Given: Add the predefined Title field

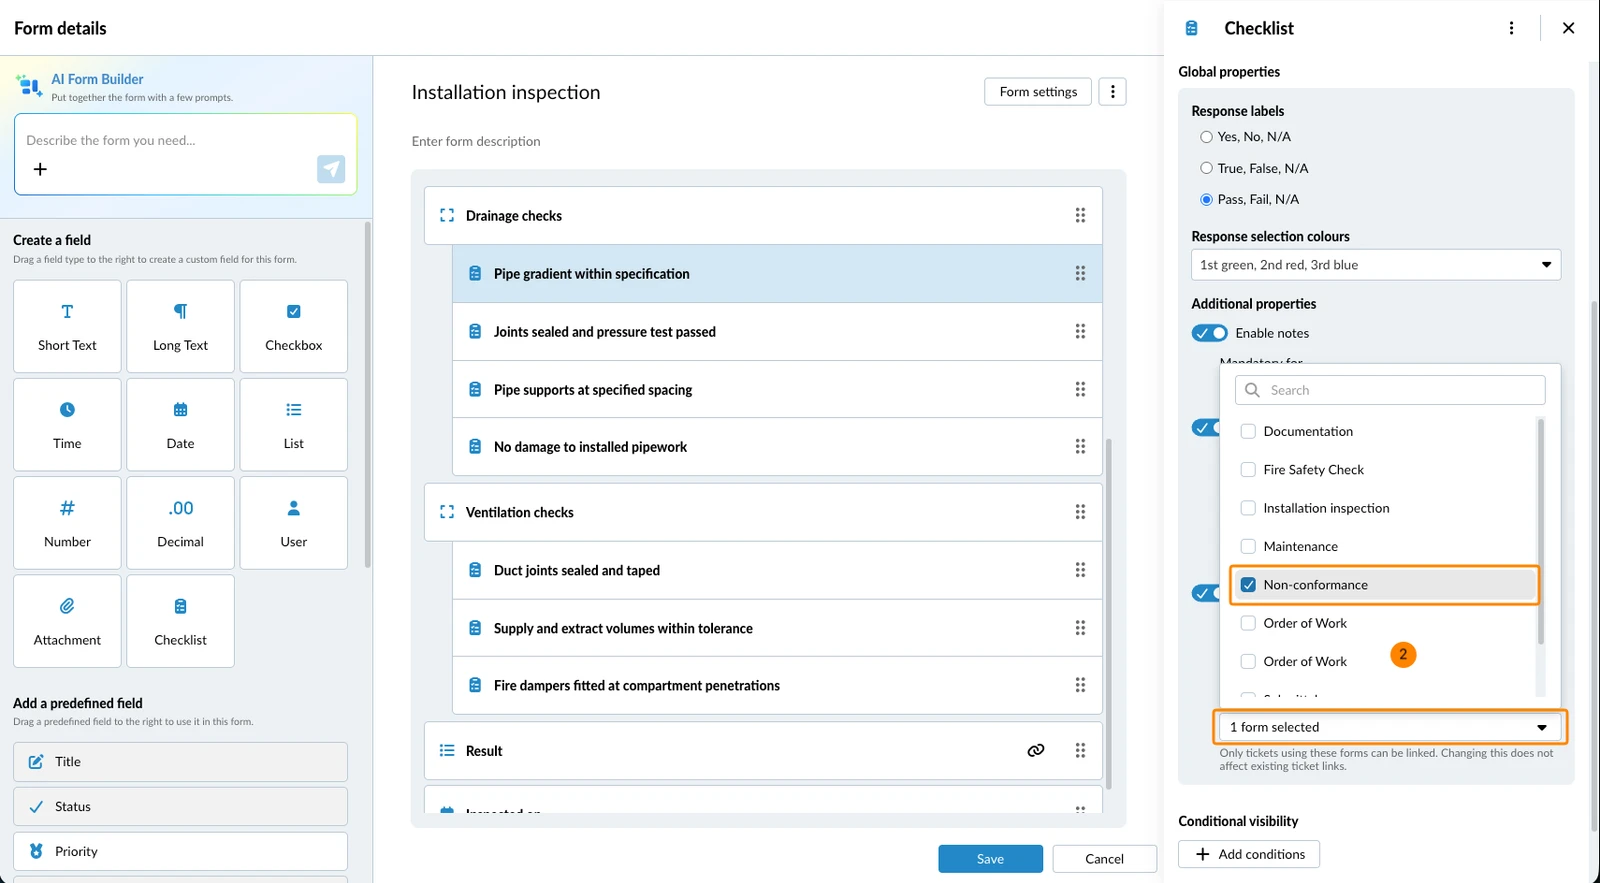Looking at the screenshot, I should [180, 762].
